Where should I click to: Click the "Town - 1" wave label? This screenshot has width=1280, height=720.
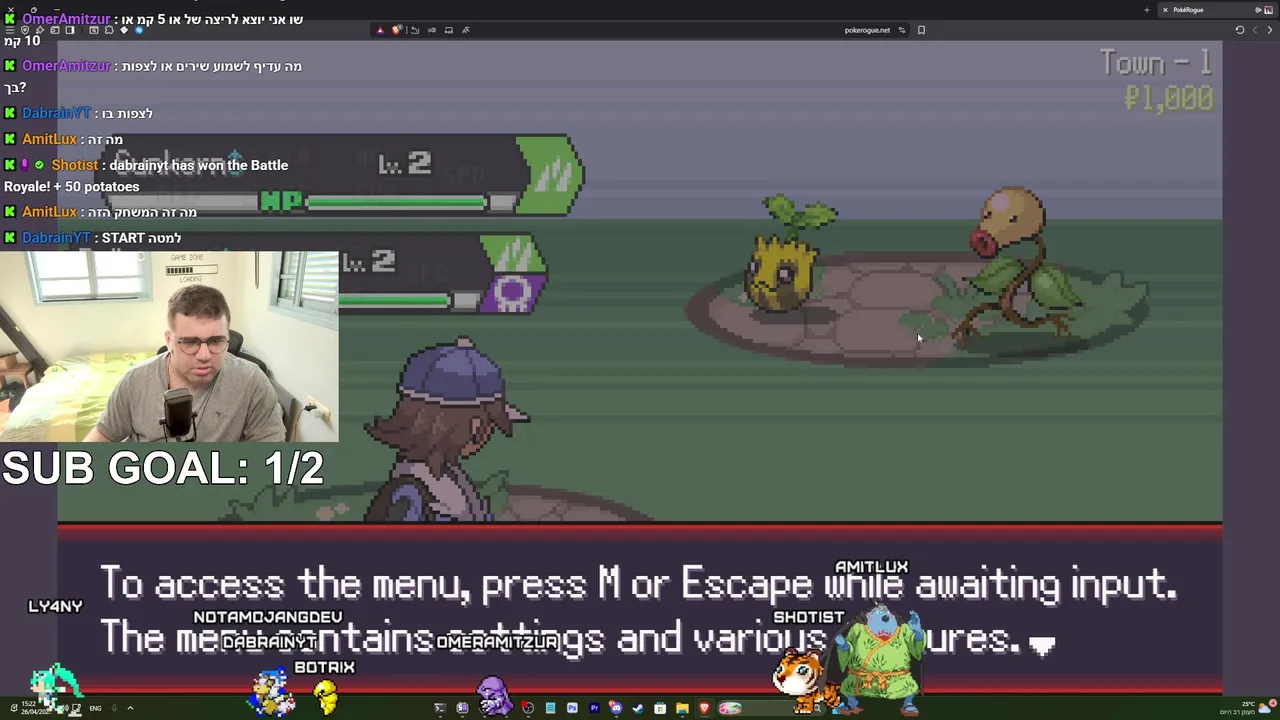pyautogui.click(x=1156, y=63)
